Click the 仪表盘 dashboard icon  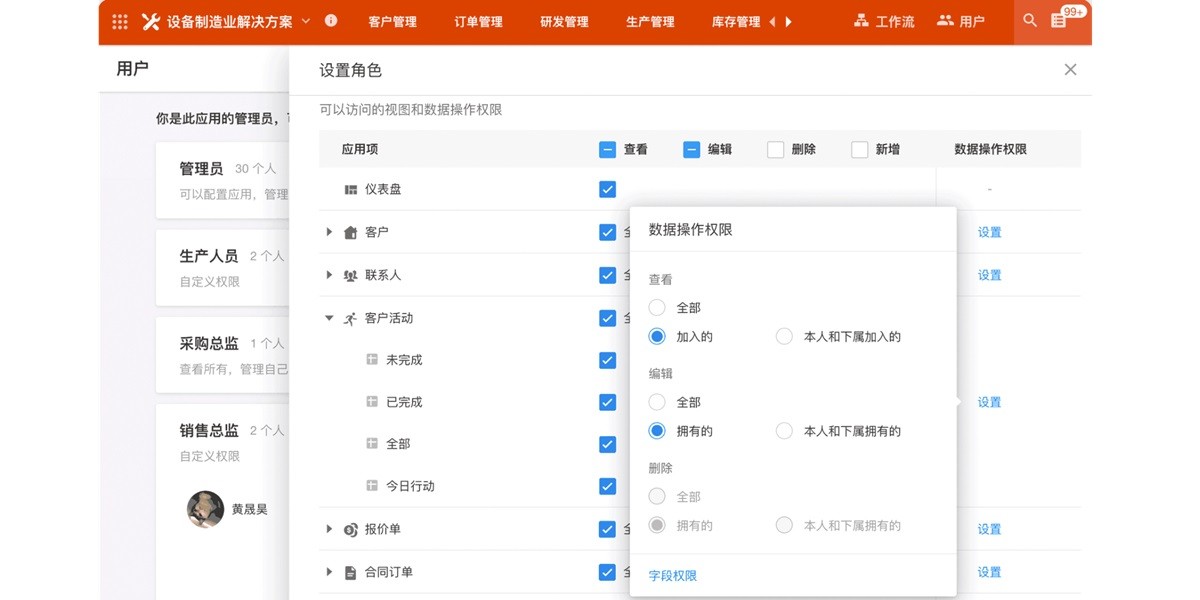353,188
